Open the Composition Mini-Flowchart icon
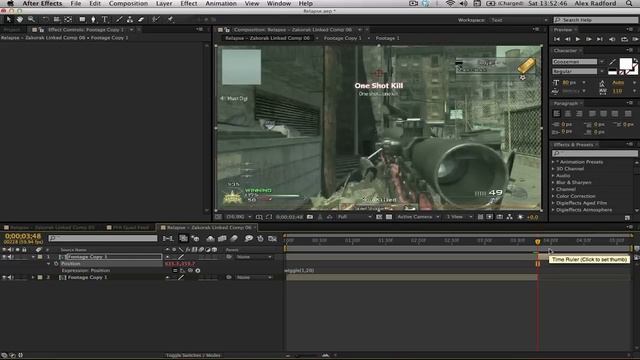The image size is (640, 360). pyautogui.click(x=168, y=238)
